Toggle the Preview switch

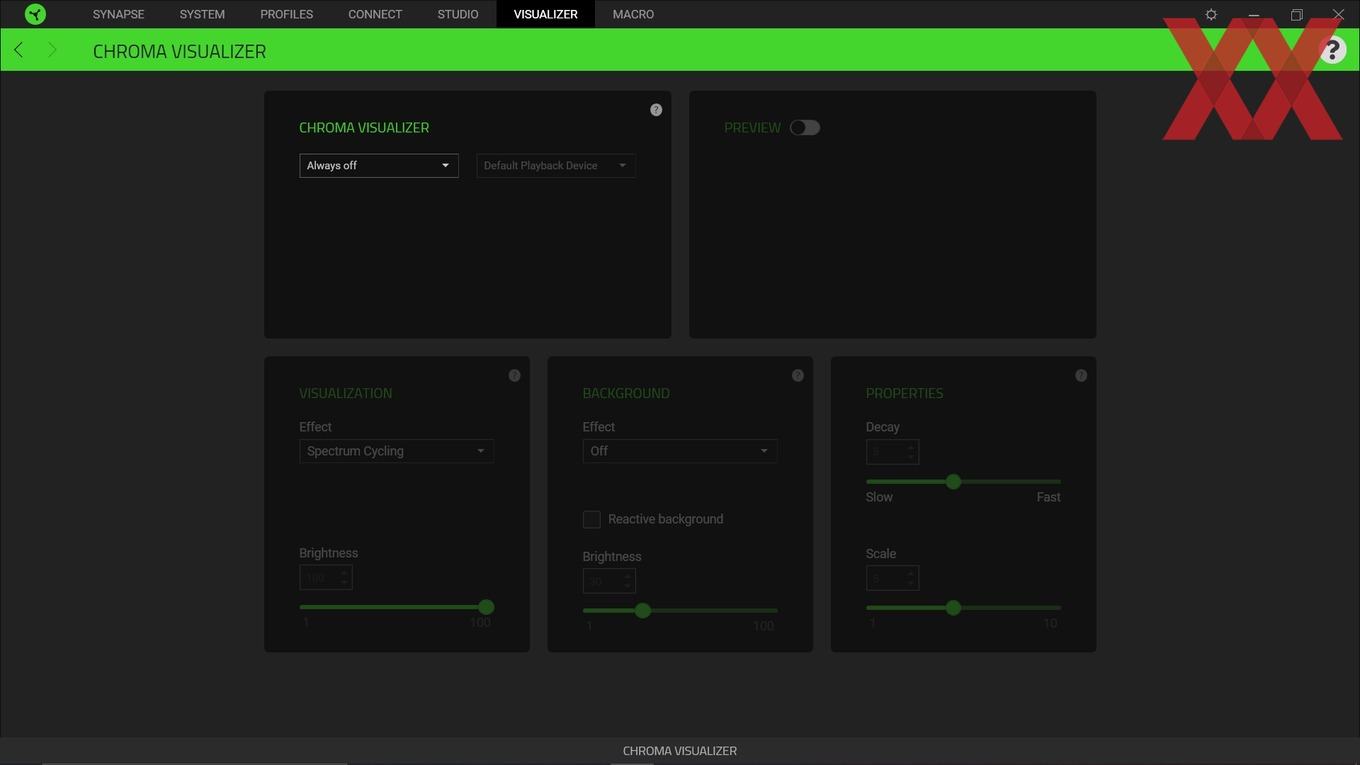(804, 127)
